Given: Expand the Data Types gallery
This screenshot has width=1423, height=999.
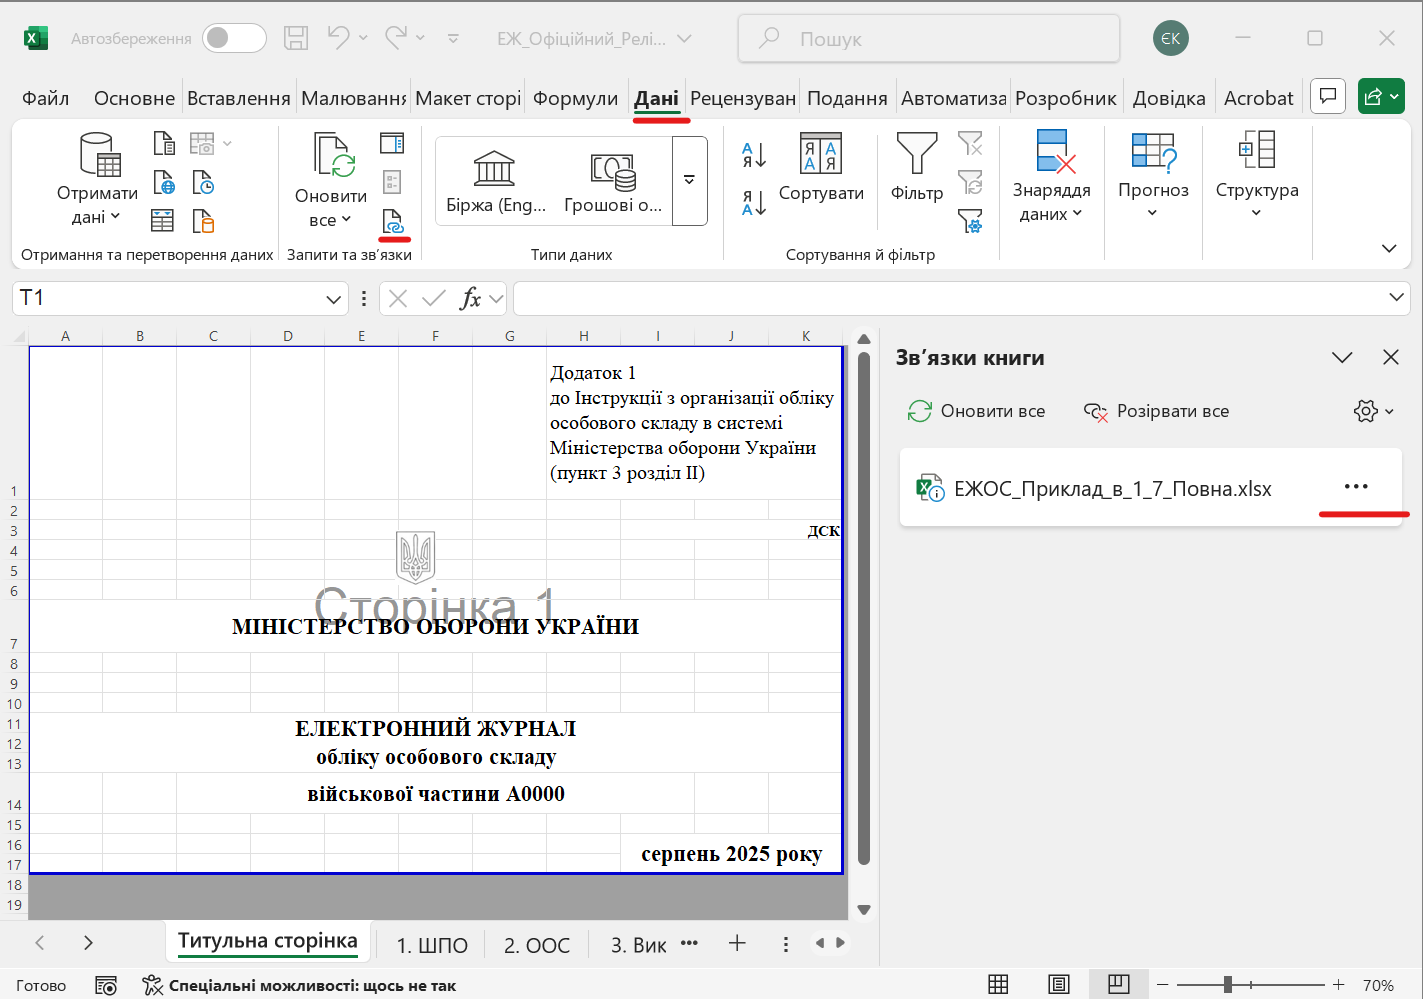Looking at the screenshot, I should pos(689,181).
